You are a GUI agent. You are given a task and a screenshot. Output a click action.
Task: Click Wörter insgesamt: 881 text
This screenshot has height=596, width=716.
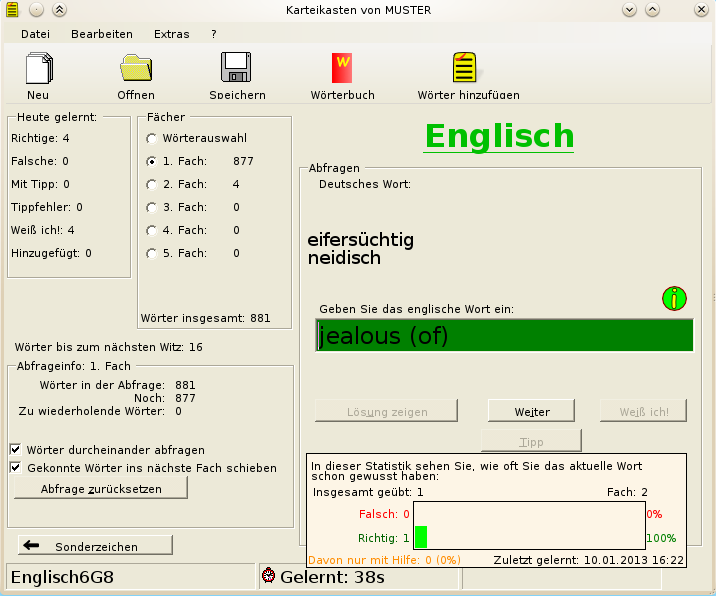(205, 318)
